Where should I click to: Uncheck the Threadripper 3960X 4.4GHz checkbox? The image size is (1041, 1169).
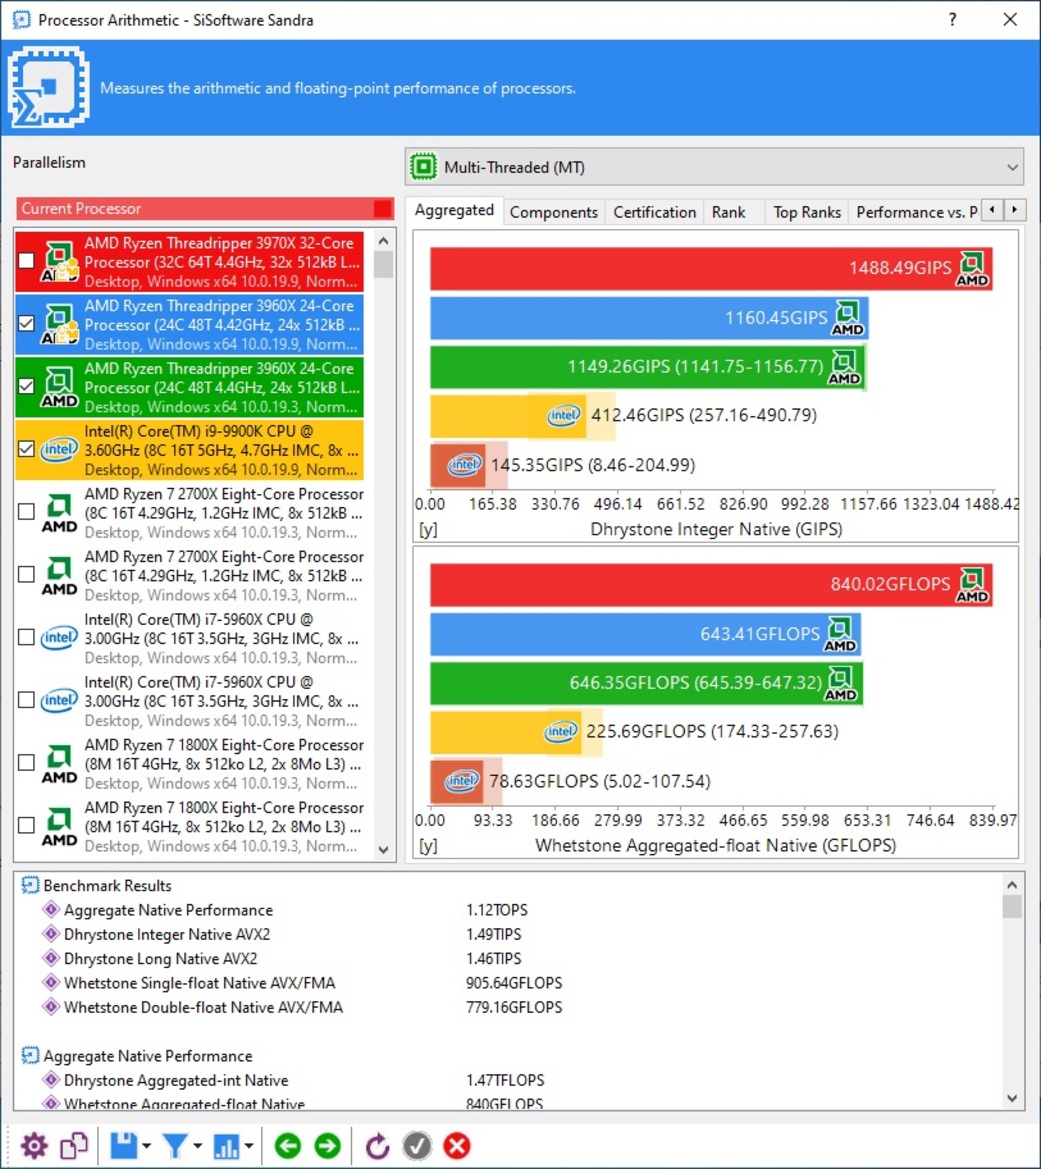[x=26, y=386]
